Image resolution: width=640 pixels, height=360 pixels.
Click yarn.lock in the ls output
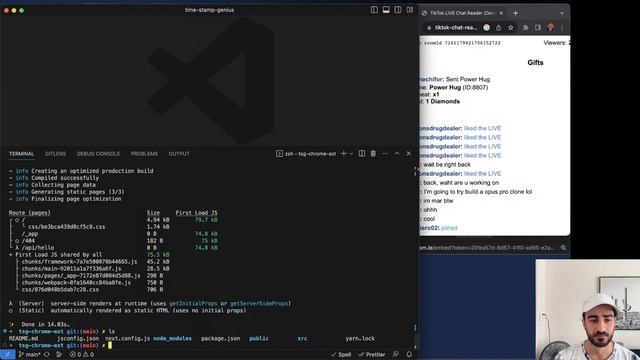click(x=360, y=338)
